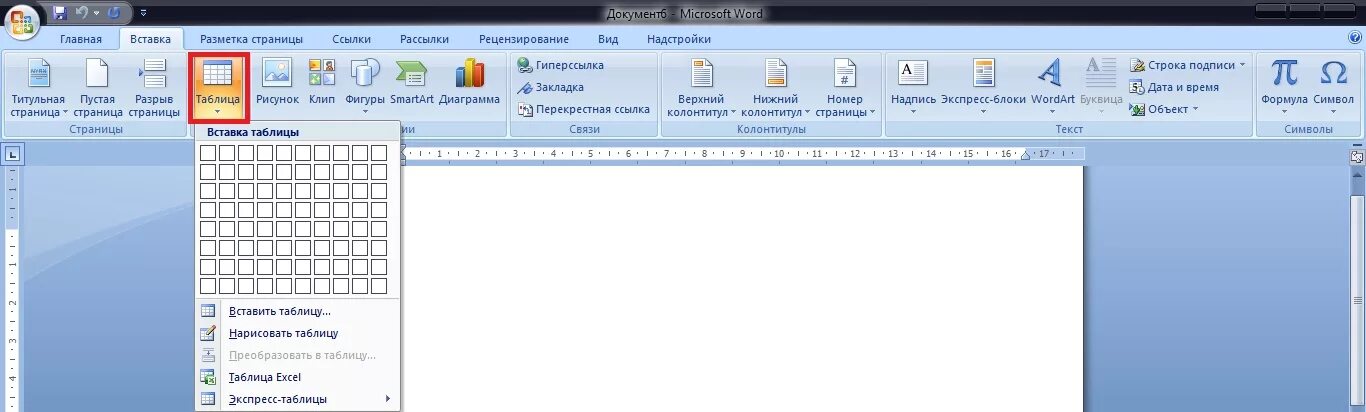Insert a Титульная страница cover page
Screen dimensions: 1366x412
click(x=38, y=88)
